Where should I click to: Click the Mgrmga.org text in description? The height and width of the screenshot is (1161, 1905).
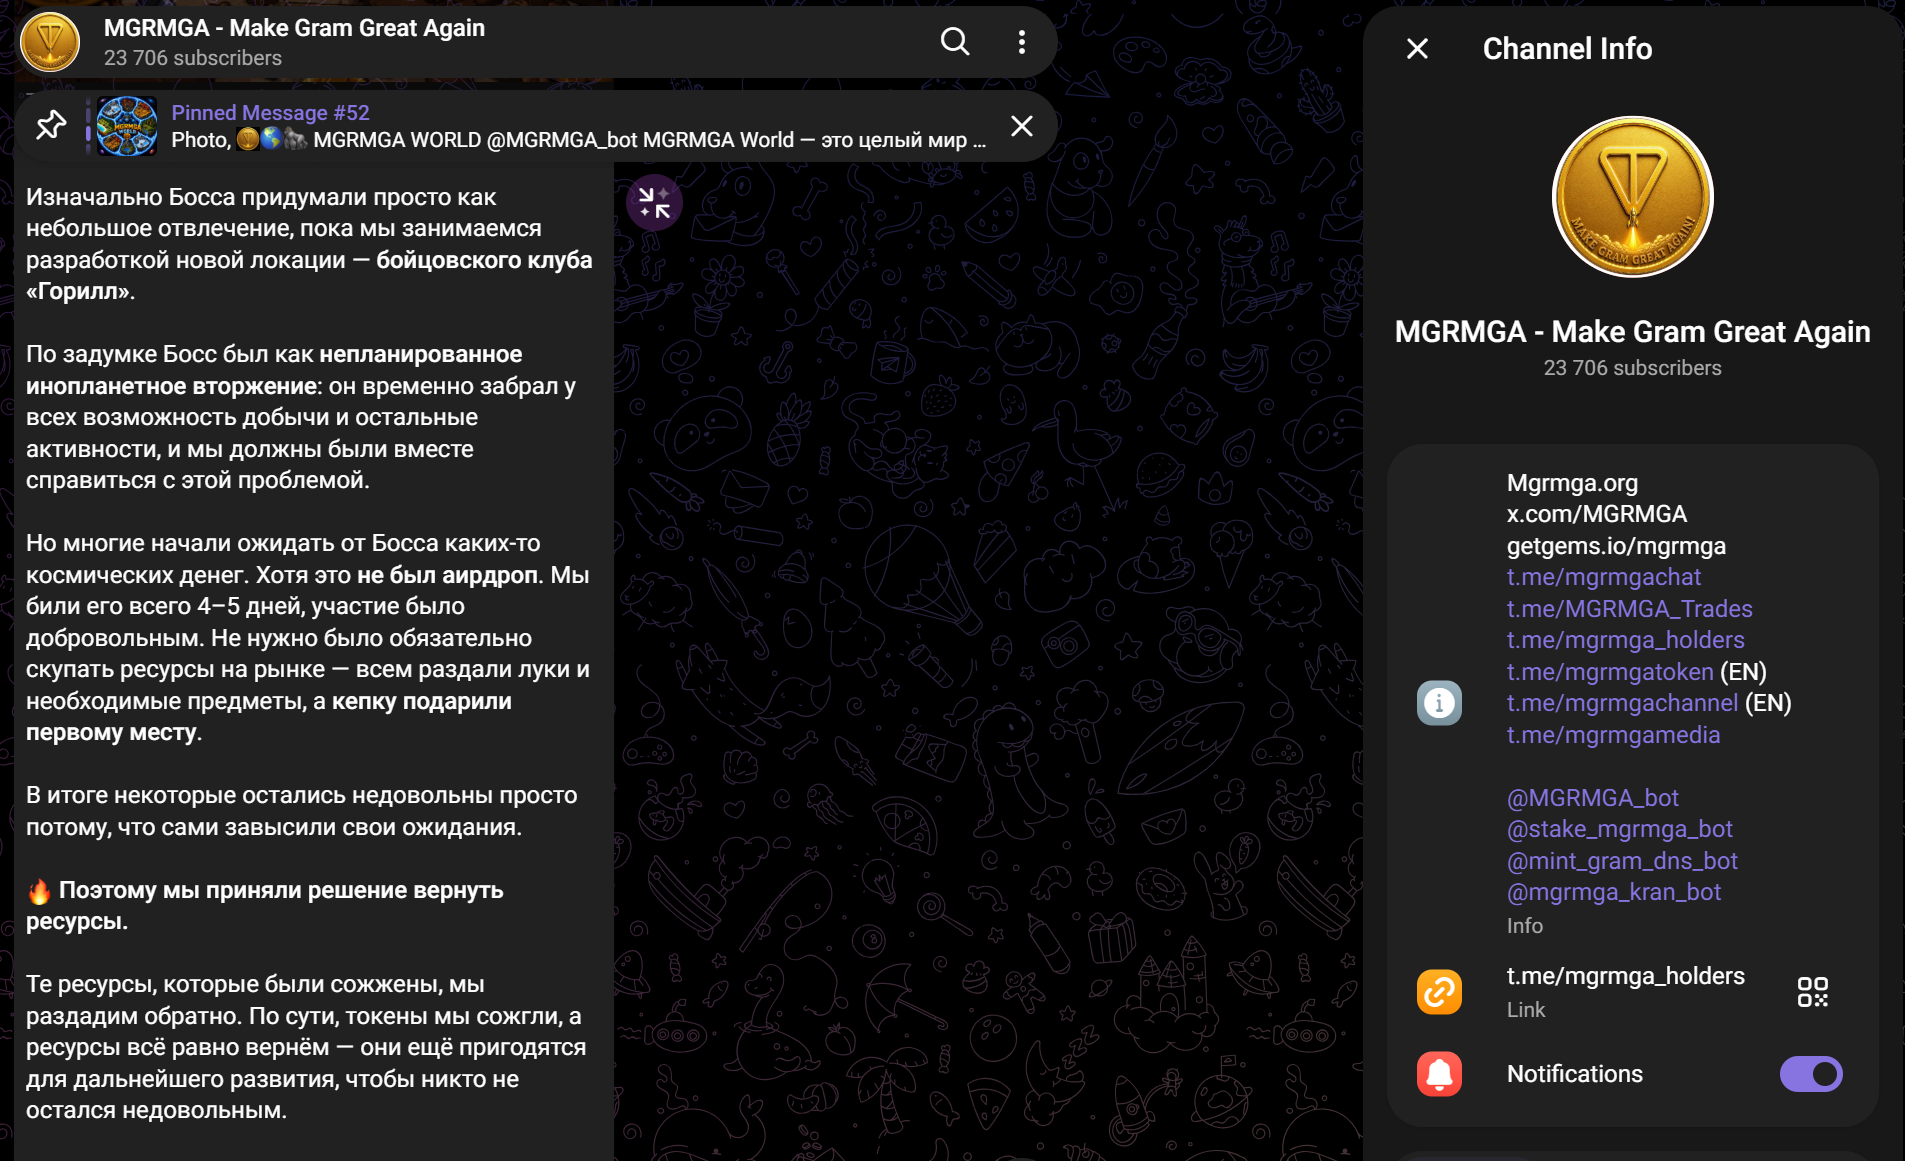point(1572,483)
